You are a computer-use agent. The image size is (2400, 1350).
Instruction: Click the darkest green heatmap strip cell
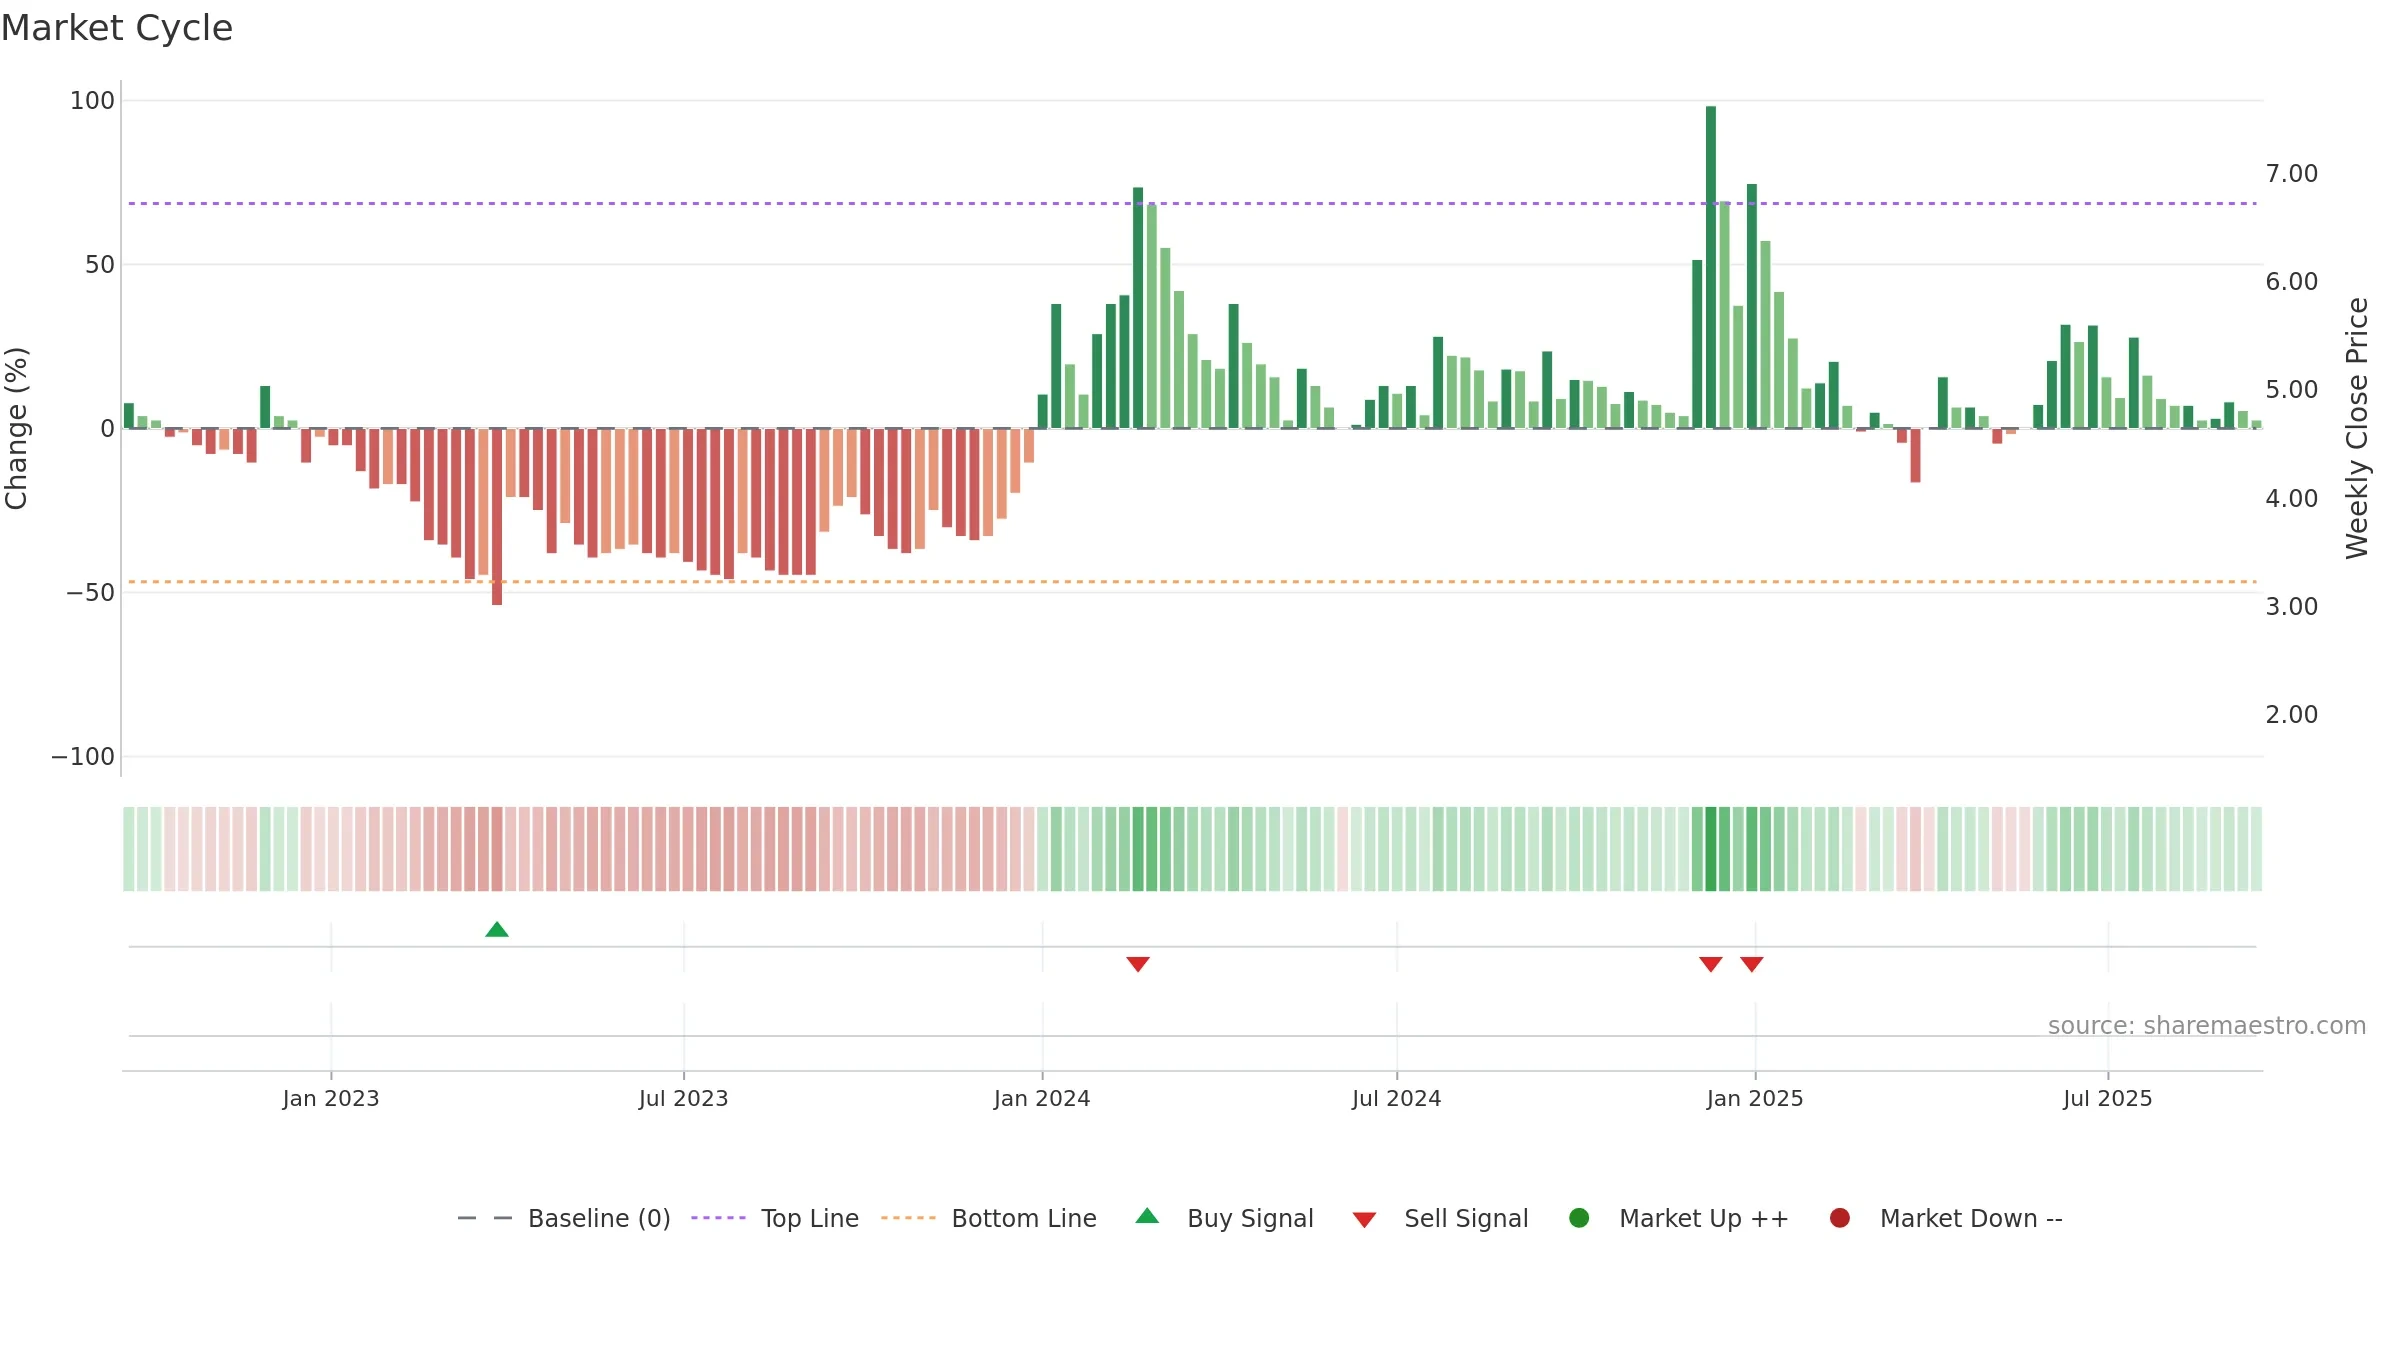click(1711, 849)
